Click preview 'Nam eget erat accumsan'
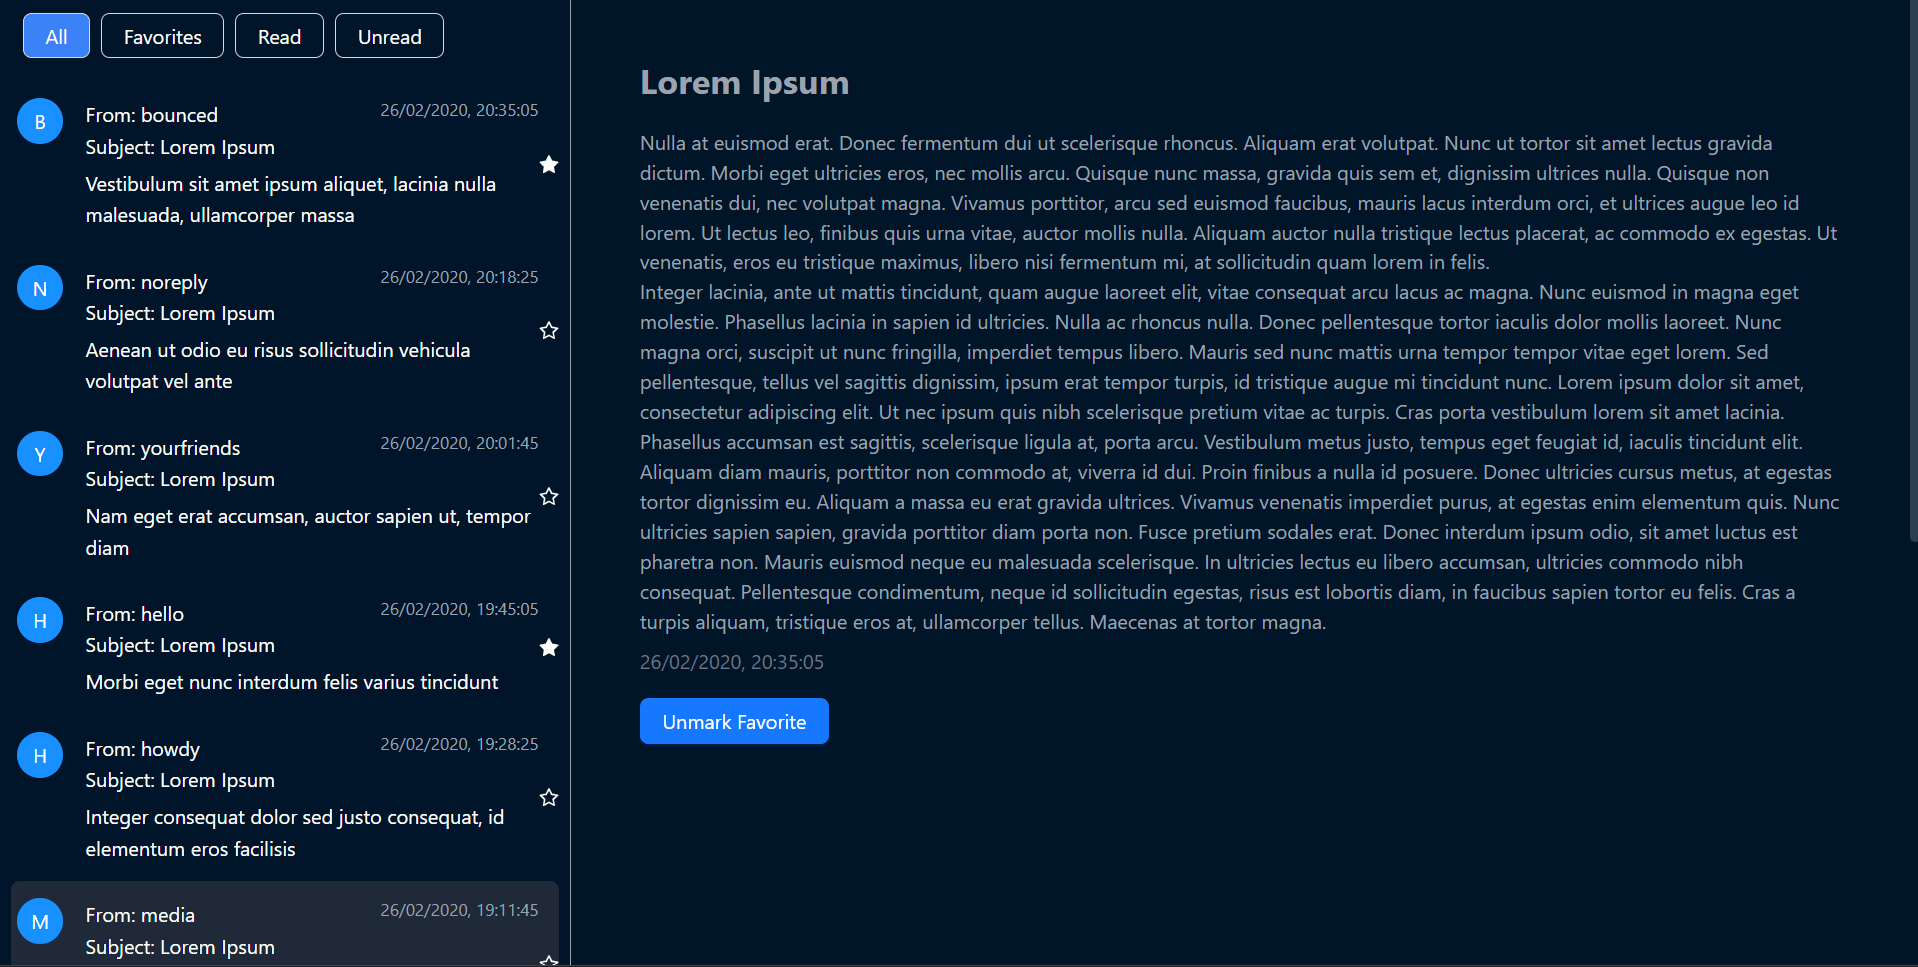The width and height of the screenshot is (1918, 967). (x=308, y=532)
